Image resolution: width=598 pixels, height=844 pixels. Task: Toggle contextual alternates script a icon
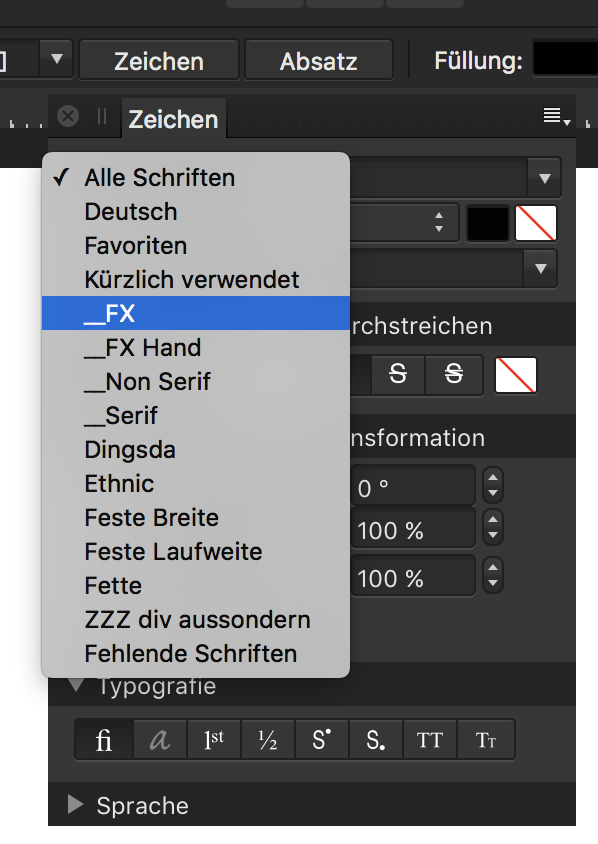pos(160,740)
